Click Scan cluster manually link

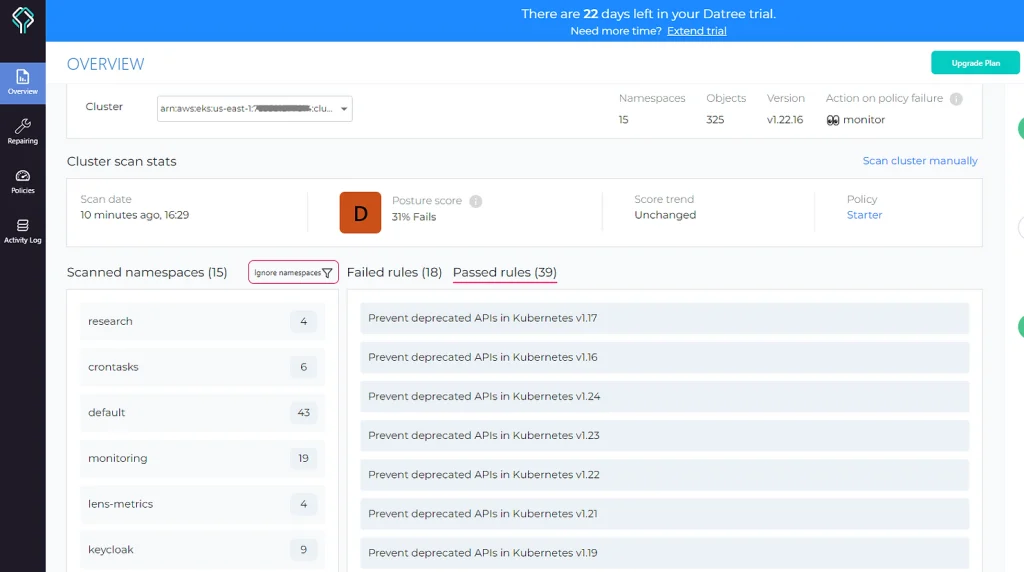pos(920,161)
